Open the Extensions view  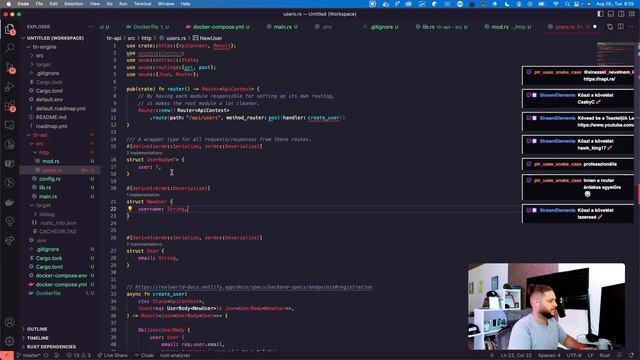pyautogui.click(x=10, y=107)
